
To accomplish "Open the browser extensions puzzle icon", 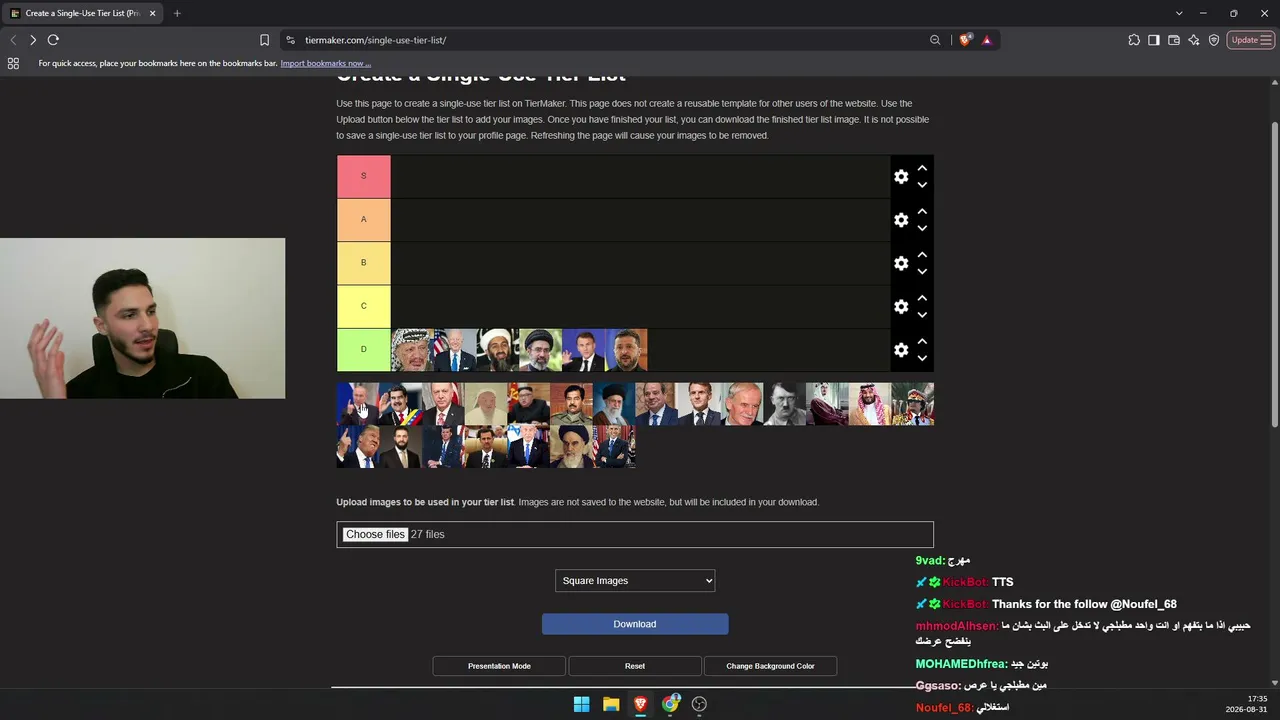I will pyautogui.click(x=1134, y=40).
